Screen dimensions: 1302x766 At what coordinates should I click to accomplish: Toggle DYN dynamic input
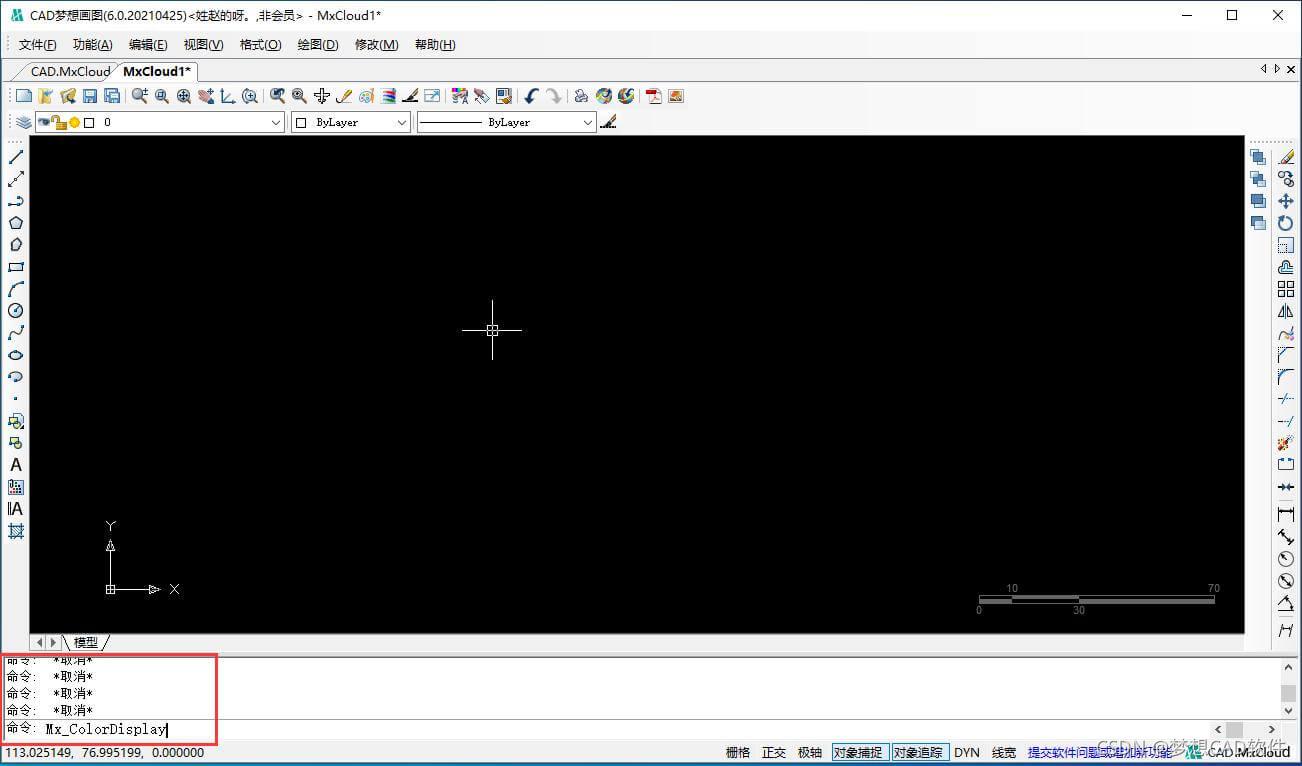pyautogui.click(x=967, y=752)
